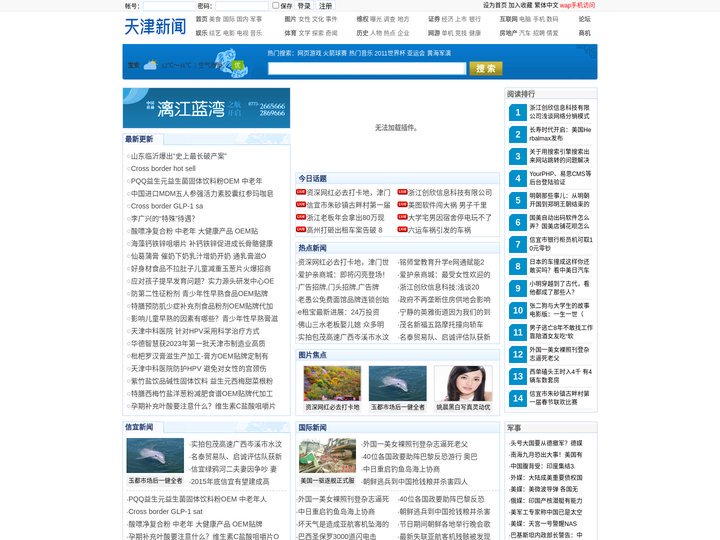The image size is (720, 540).
Task: Click rank number 10 badge in 阅读排行
Action: [x=518, y=311]
